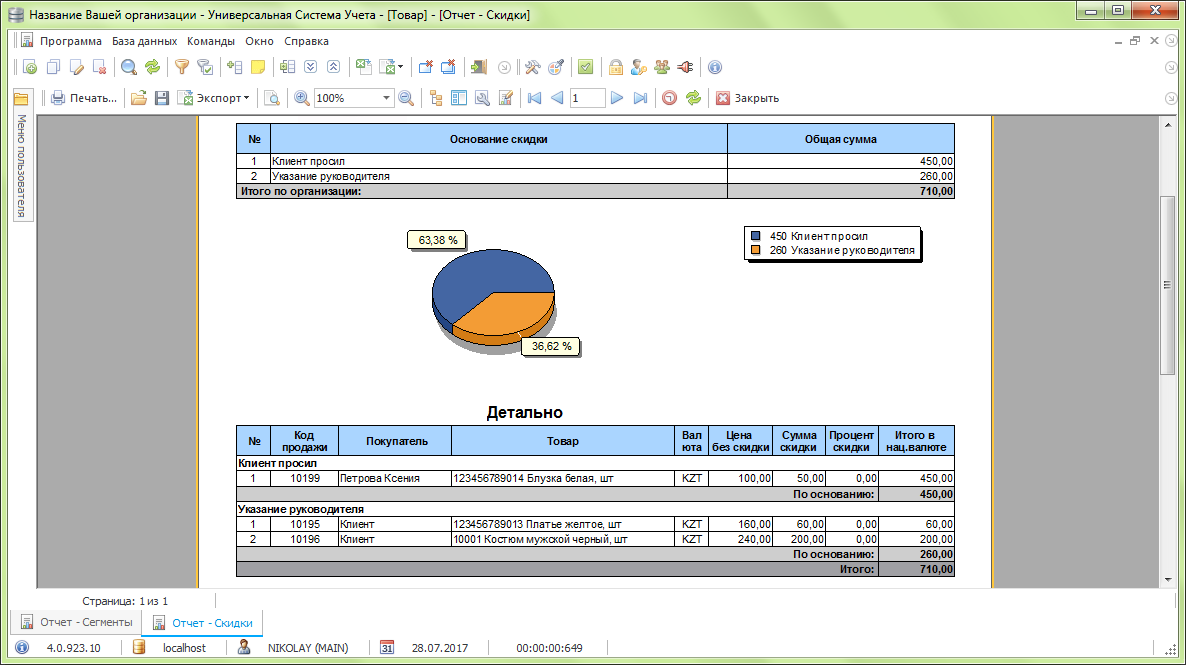Image resolution: width=1186 pixels, height=665 pixels.
Task: Click the page number input field
Action: (x=588, y=98)
